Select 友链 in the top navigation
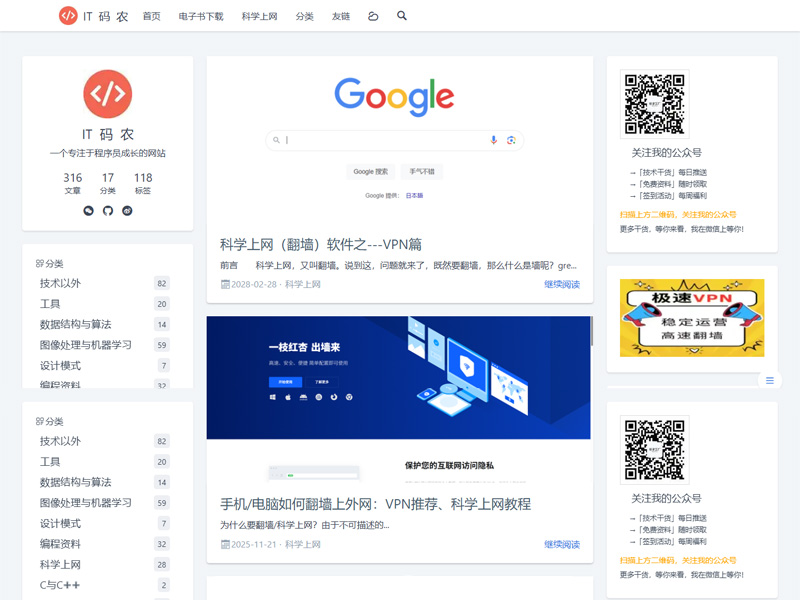The width and height of the screenshot is (800, 600). [341, 16]
